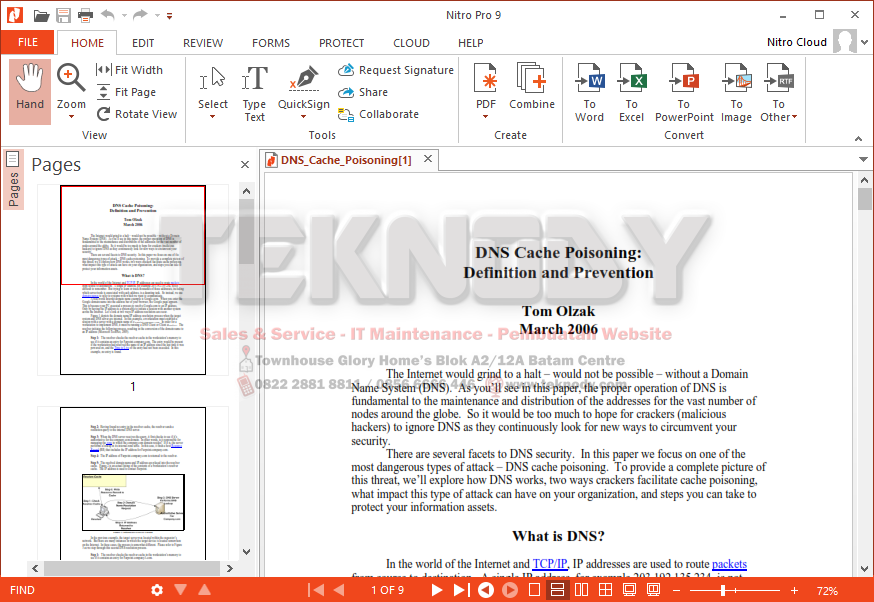
Task: Expand the Select tool dropdown arrow
Action: 212,116
